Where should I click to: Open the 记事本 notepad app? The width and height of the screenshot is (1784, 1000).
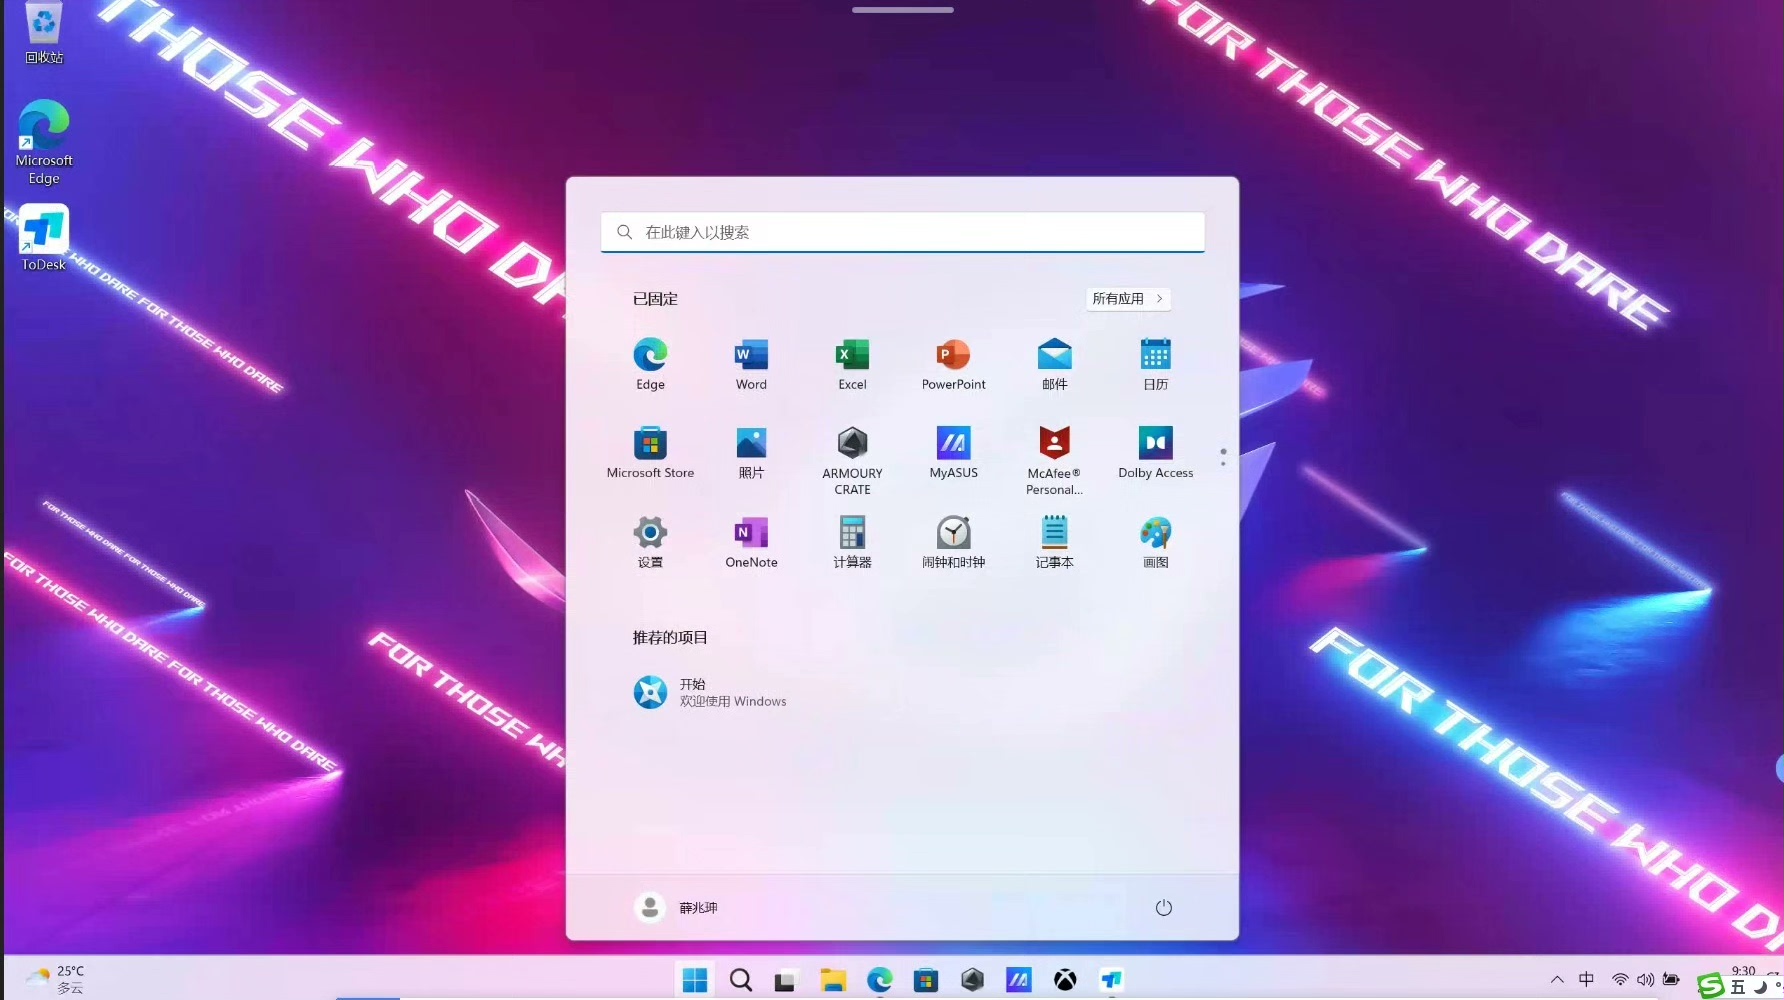(1054, 542)
